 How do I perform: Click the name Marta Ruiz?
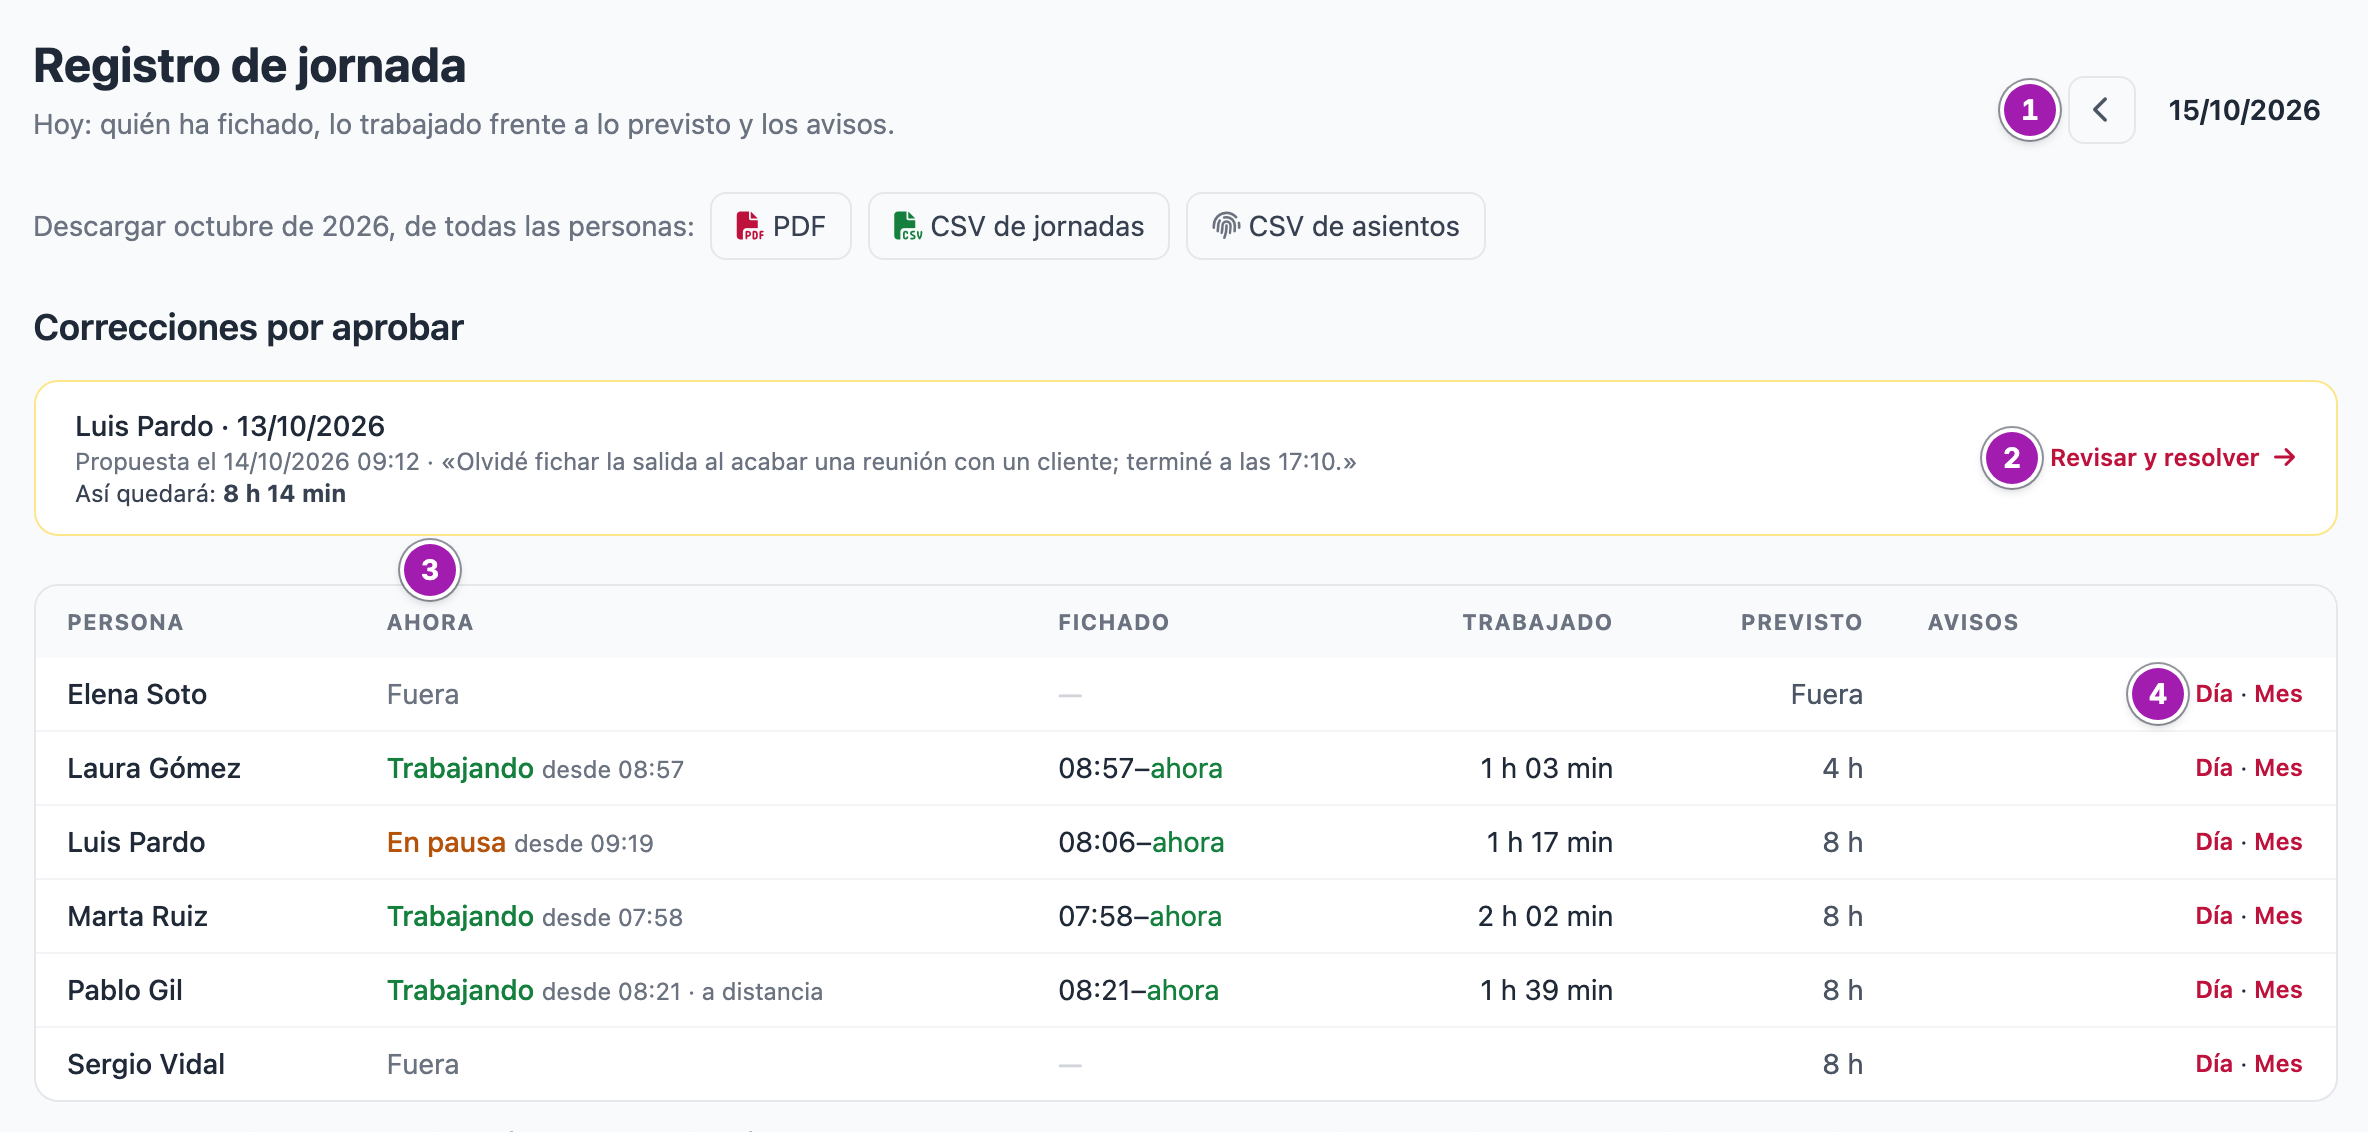click(138, 916)
